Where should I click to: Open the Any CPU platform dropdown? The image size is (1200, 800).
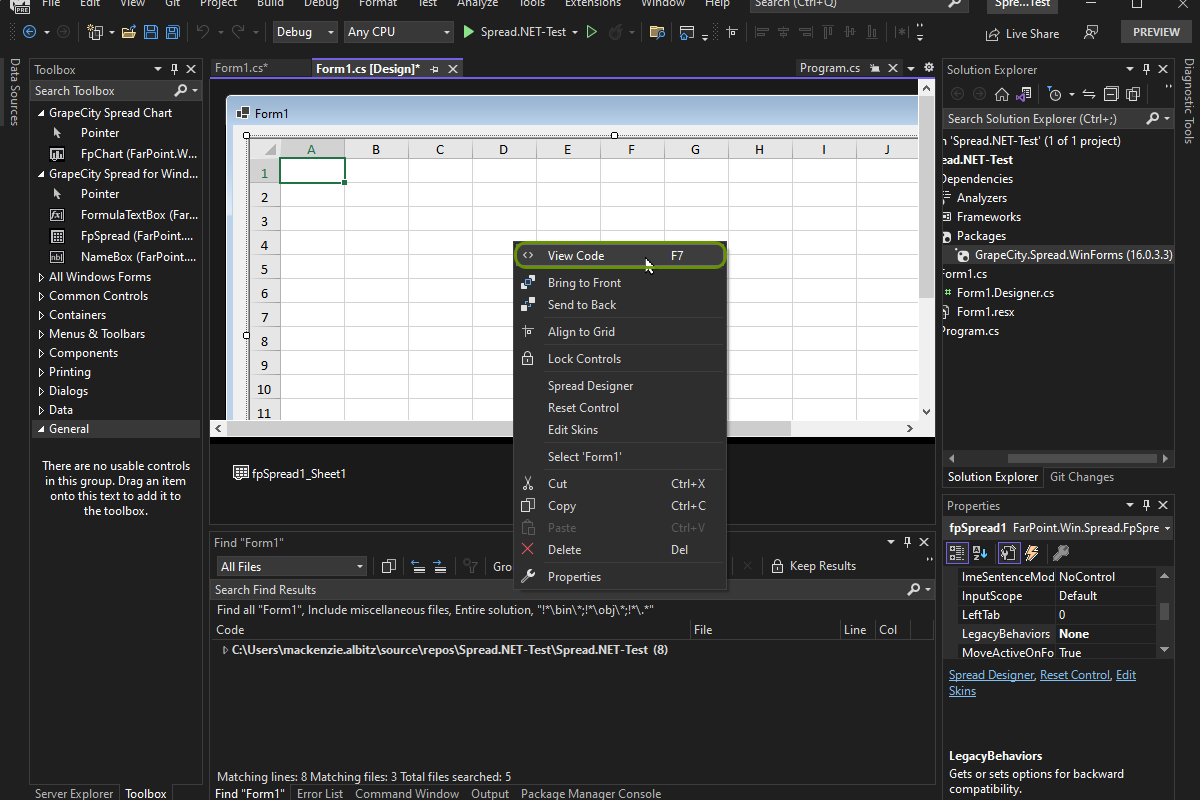coord(398,32)
